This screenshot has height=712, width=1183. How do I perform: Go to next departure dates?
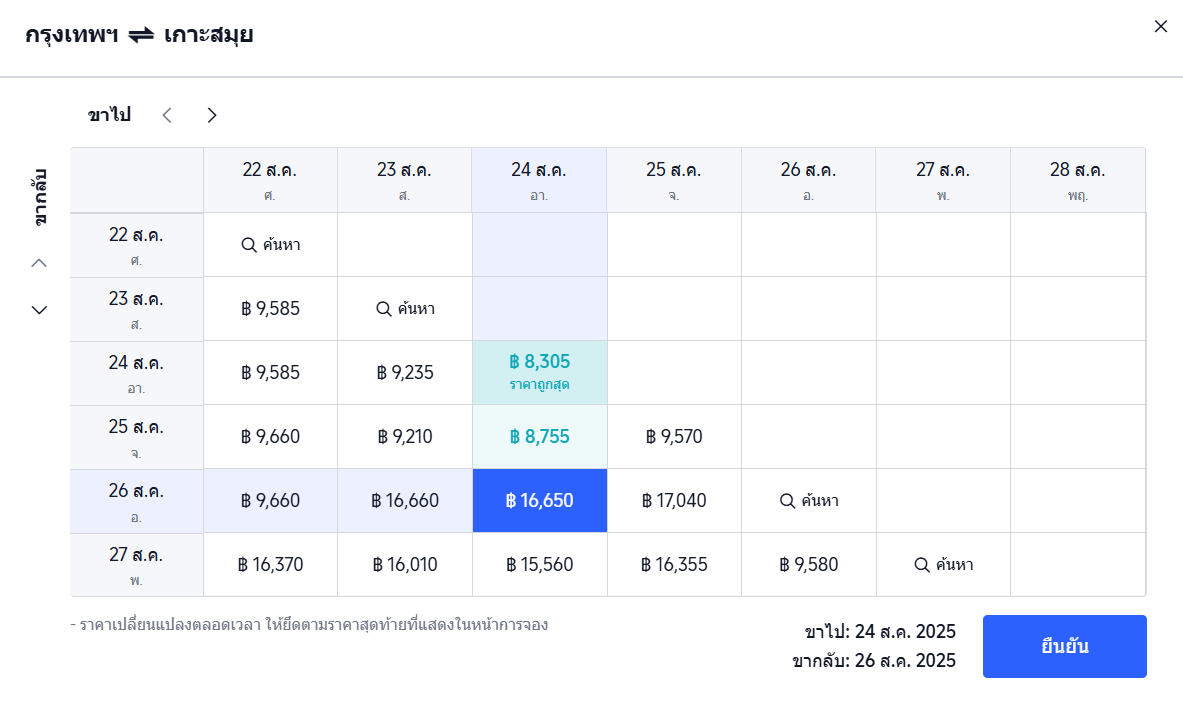(x=212, y=115)
